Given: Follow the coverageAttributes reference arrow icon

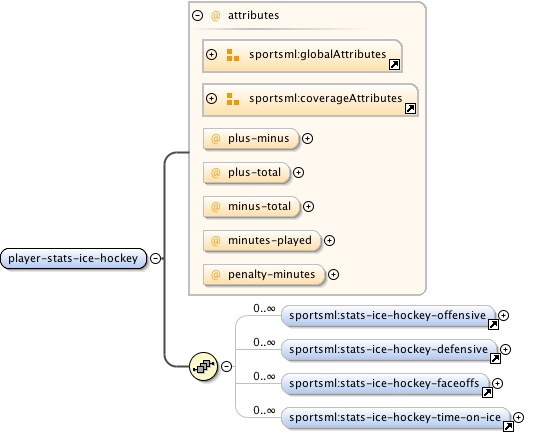Looking at the screenshot, I should click(410, 109).
